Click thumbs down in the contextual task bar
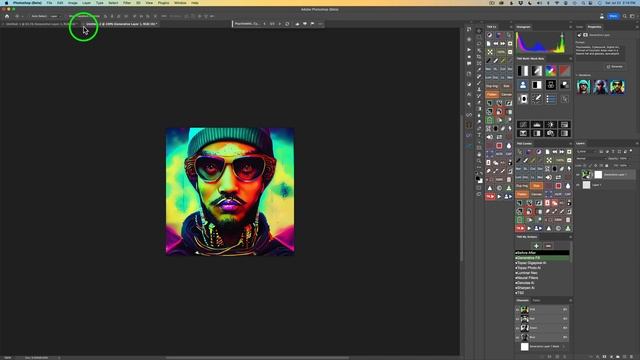 (305, 24)
